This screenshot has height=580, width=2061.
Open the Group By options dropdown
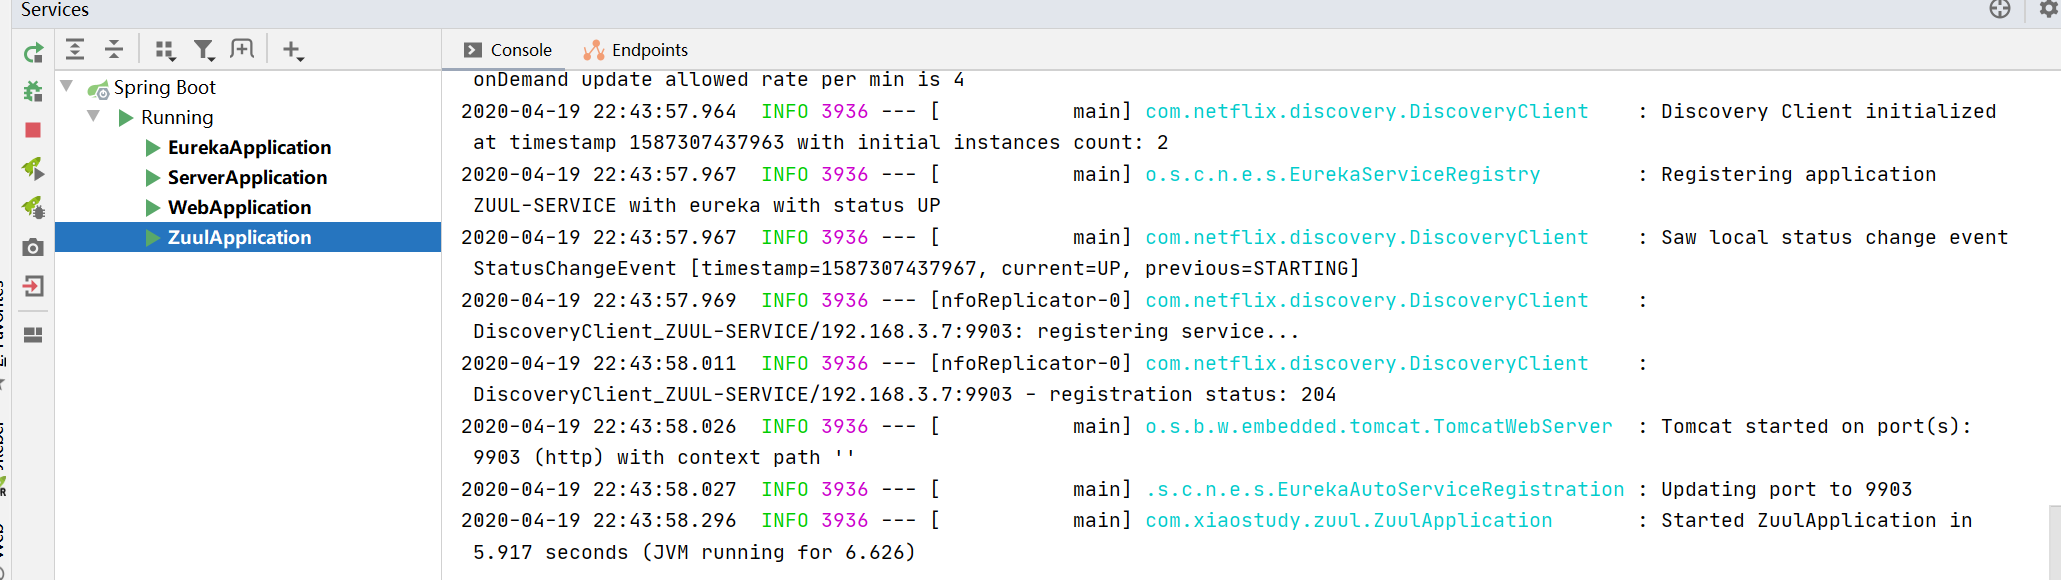tap(166, 50)
